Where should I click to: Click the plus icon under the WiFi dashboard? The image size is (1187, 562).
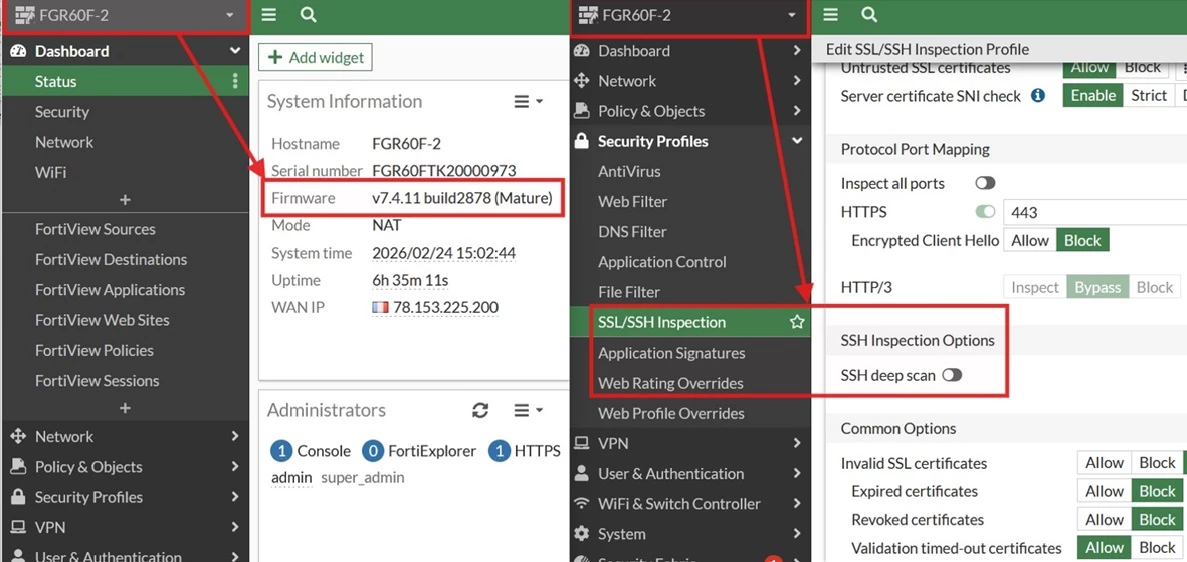pyautogui.click(x=125, y=200)
